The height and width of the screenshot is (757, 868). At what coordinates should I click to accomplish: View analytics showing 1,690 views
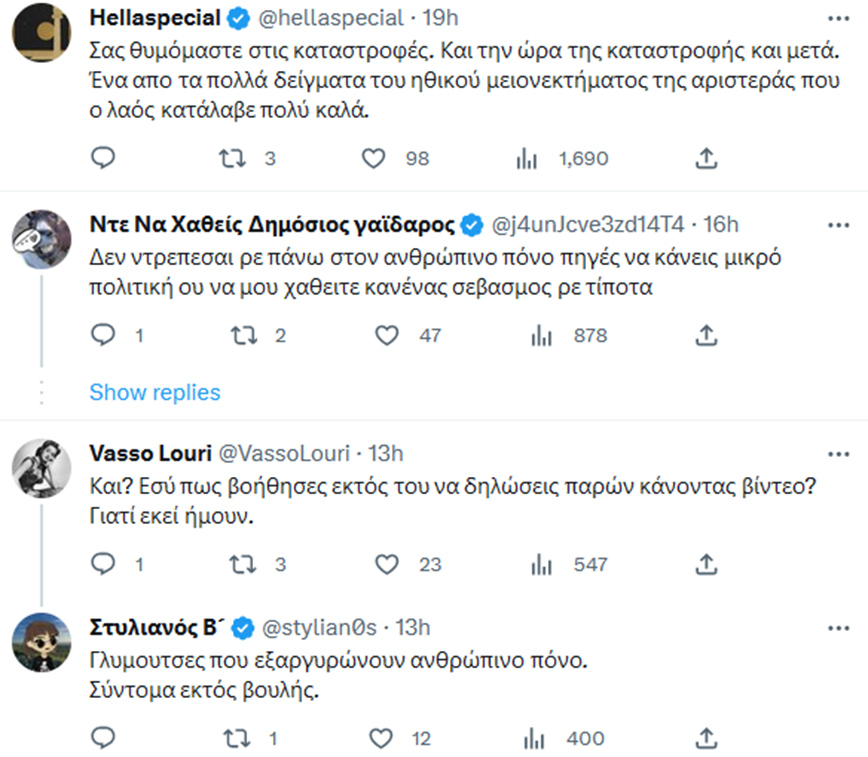tap(525, 159)
